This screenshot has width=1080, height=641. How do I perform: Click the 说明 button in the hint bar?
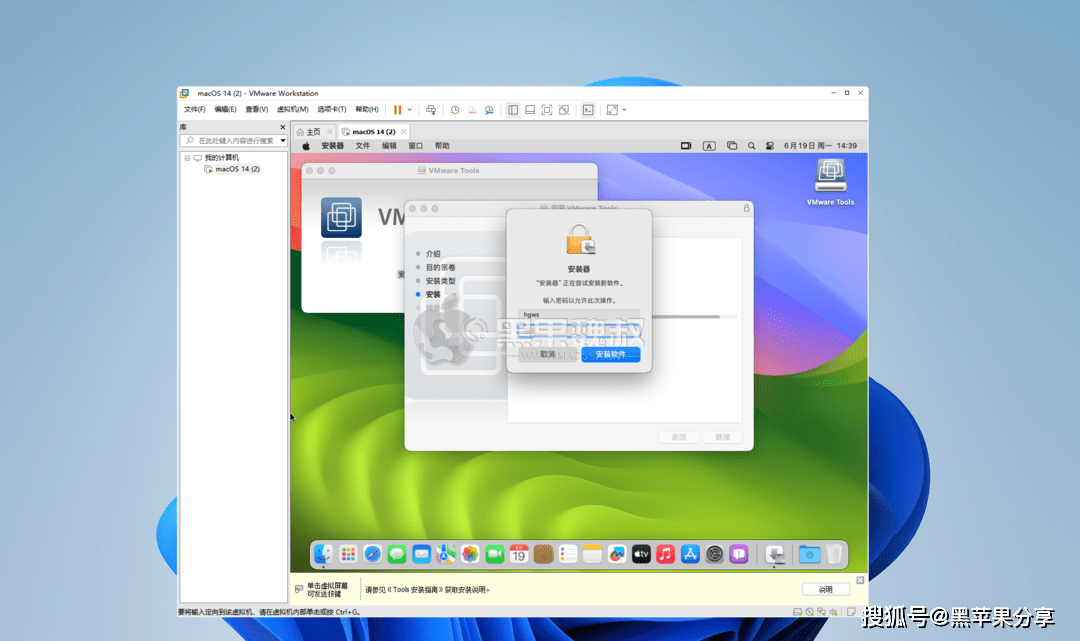[x=825, y=589]
